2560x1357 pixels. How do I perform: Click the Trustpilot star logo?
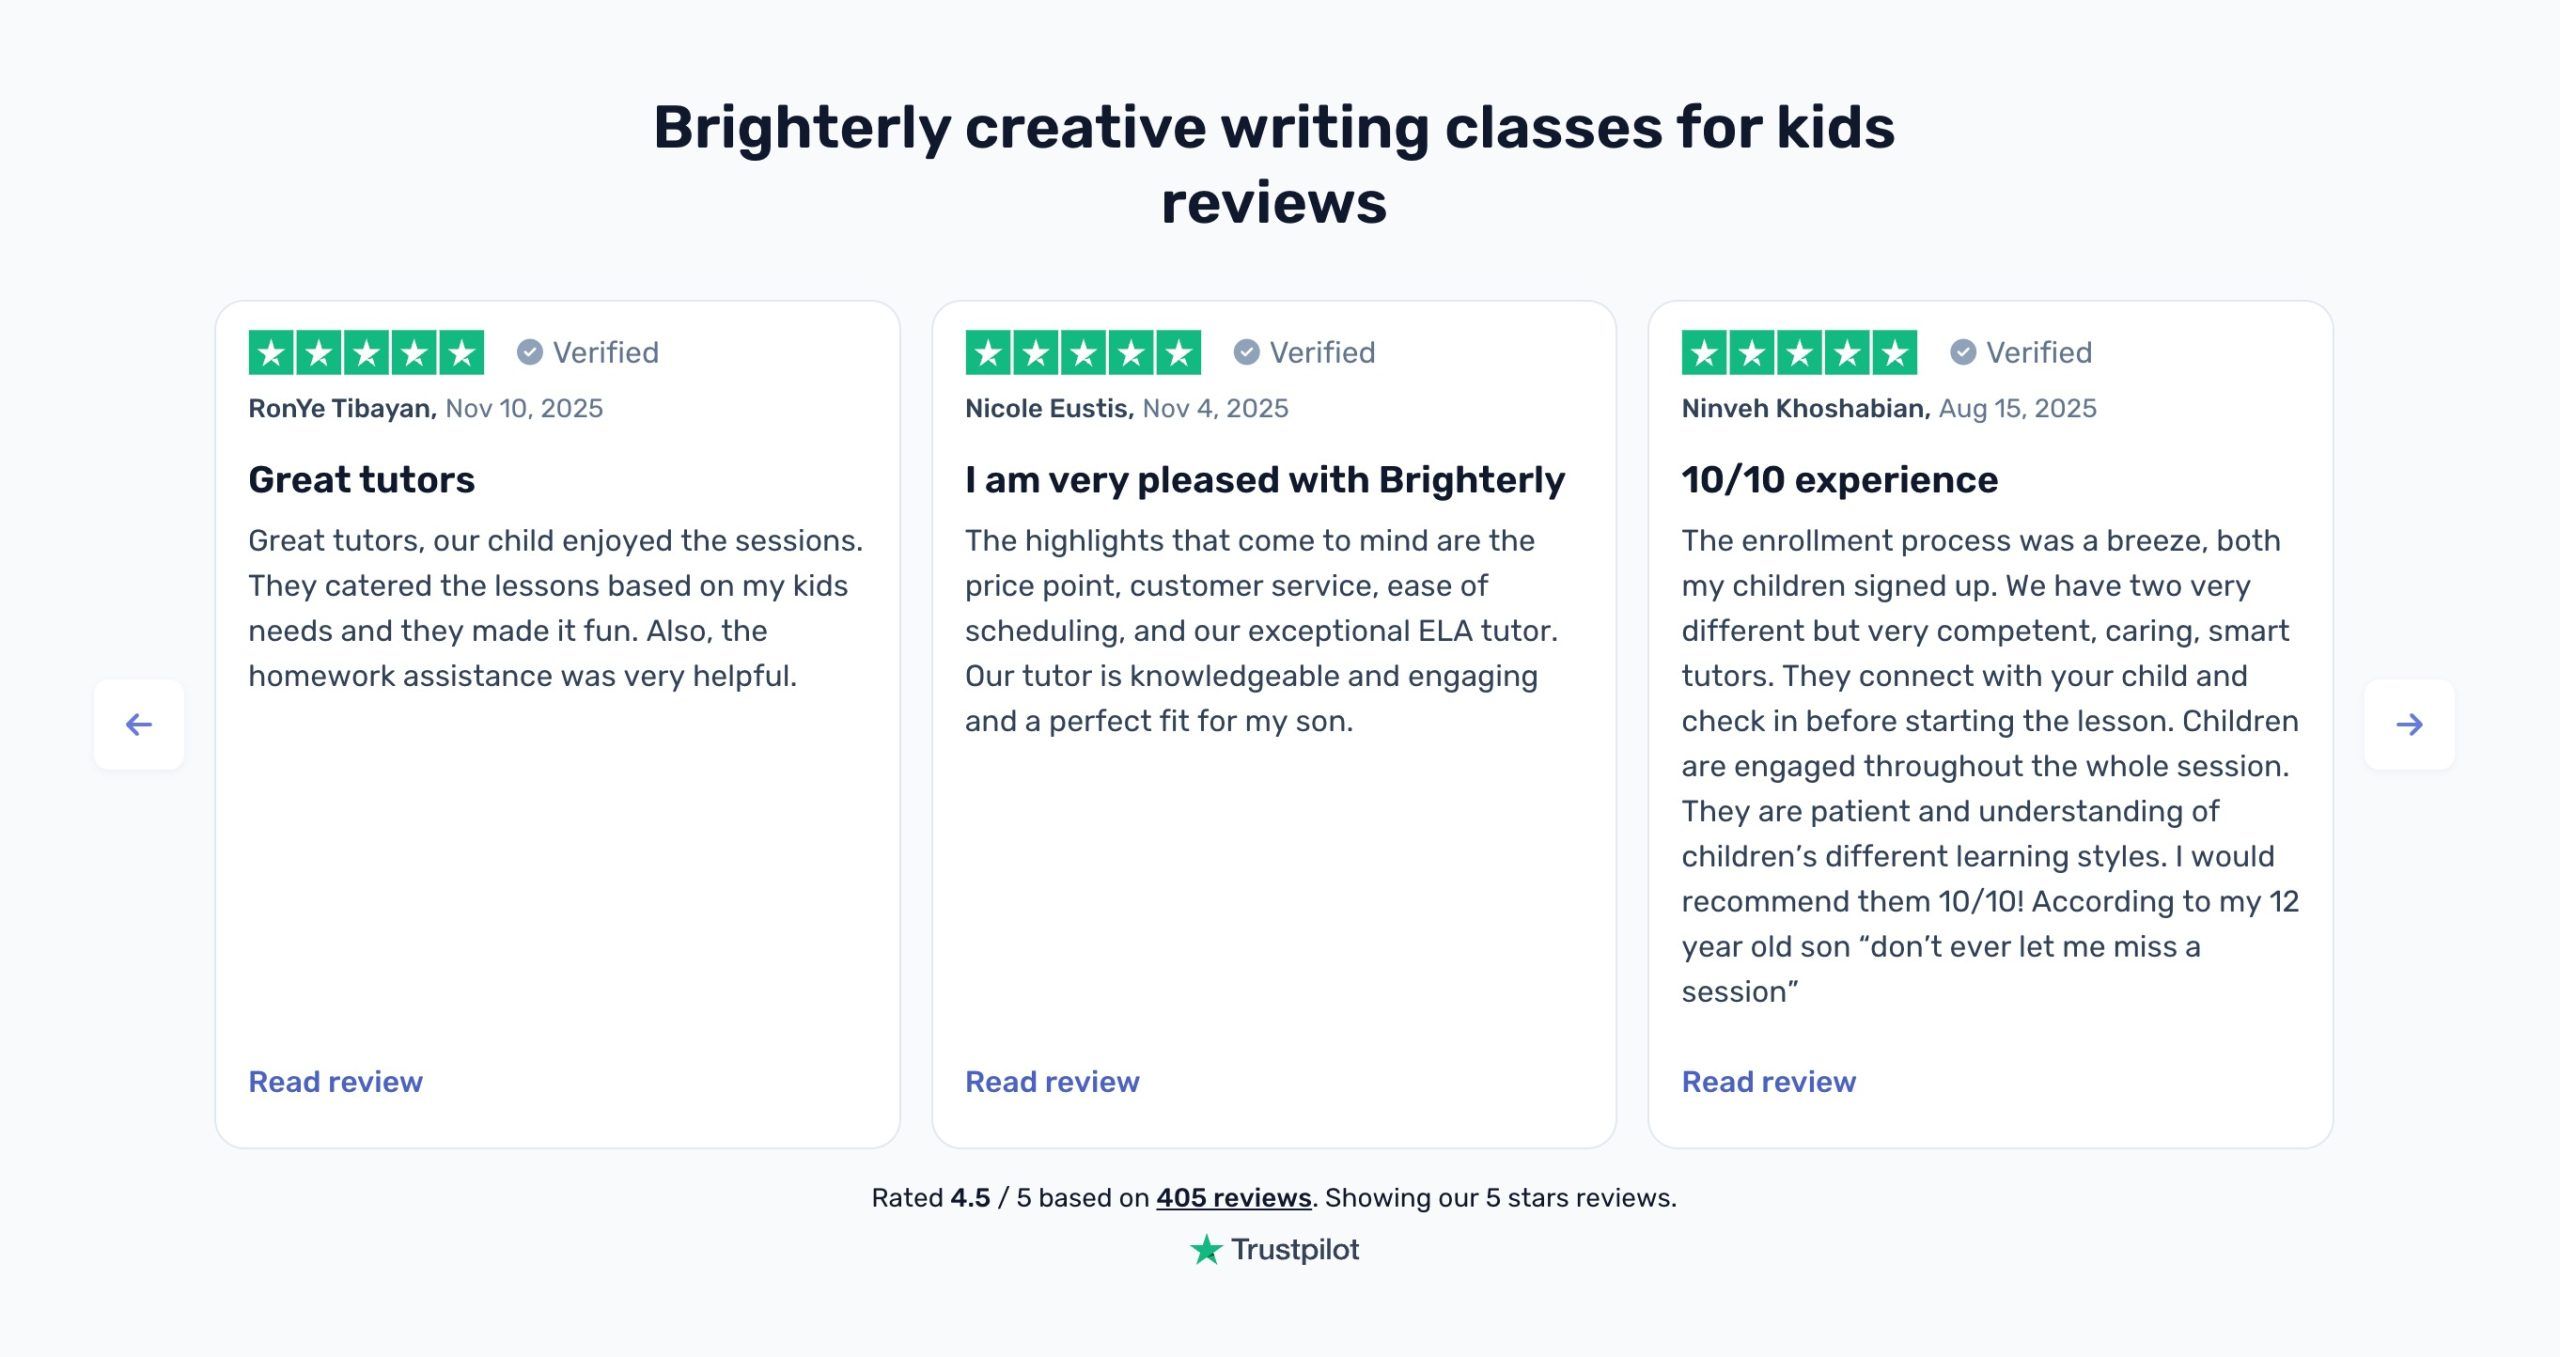tap(1205, 1248)
